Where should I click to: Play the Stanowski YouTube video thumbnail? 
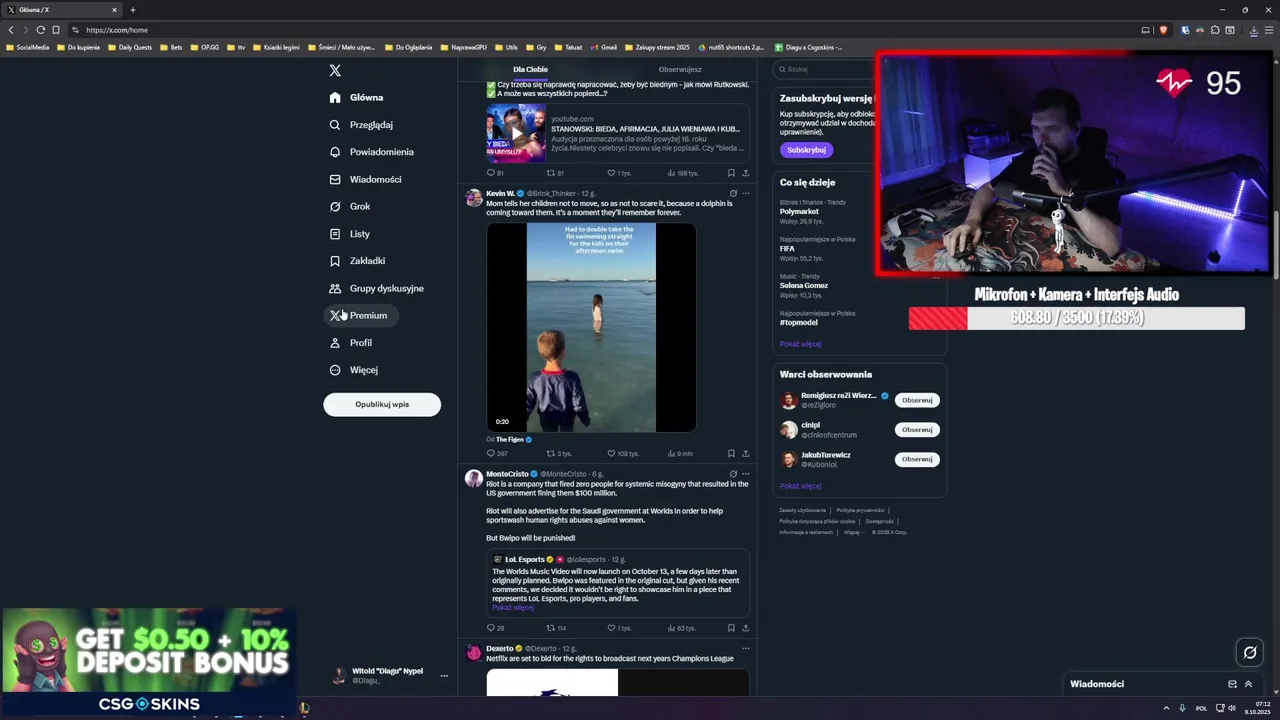pos(517,133)
